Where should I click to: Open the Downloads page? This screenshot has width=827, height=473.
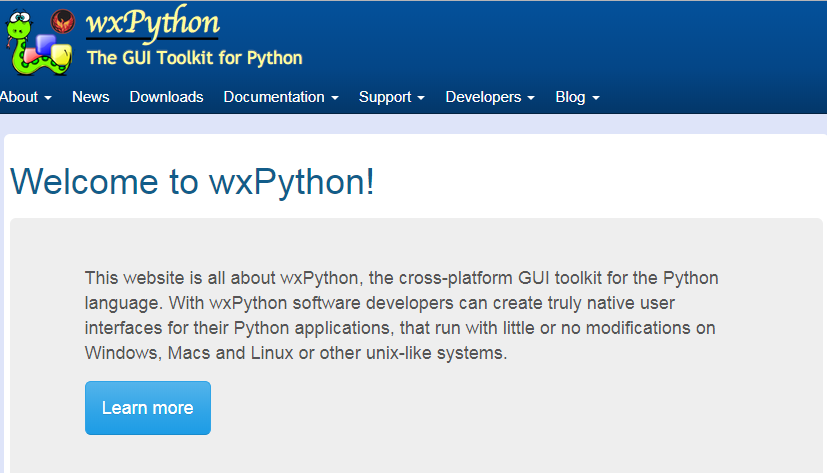click(166, 97)
